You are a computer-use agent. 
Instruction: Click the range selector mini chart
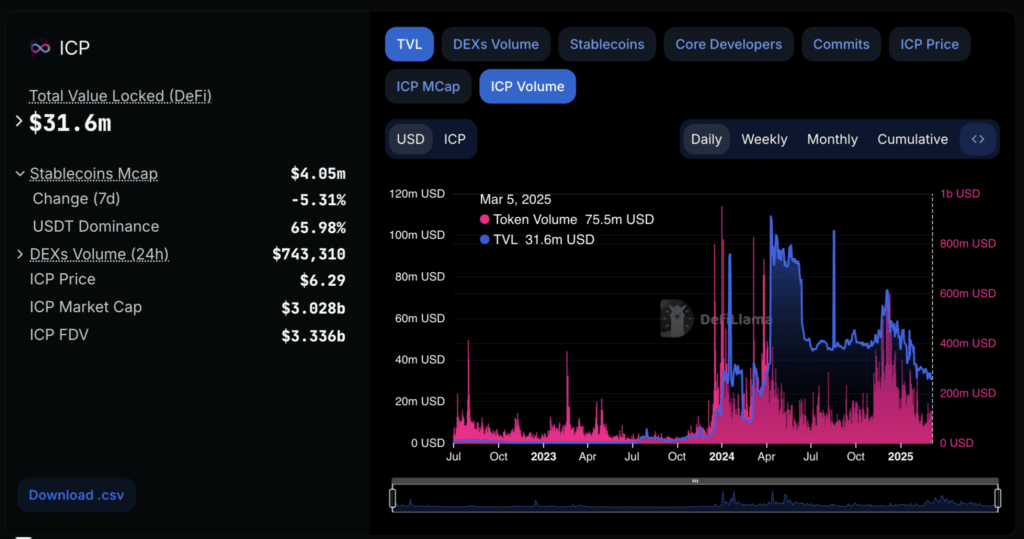pyautogui.click(x=695, y=498)
